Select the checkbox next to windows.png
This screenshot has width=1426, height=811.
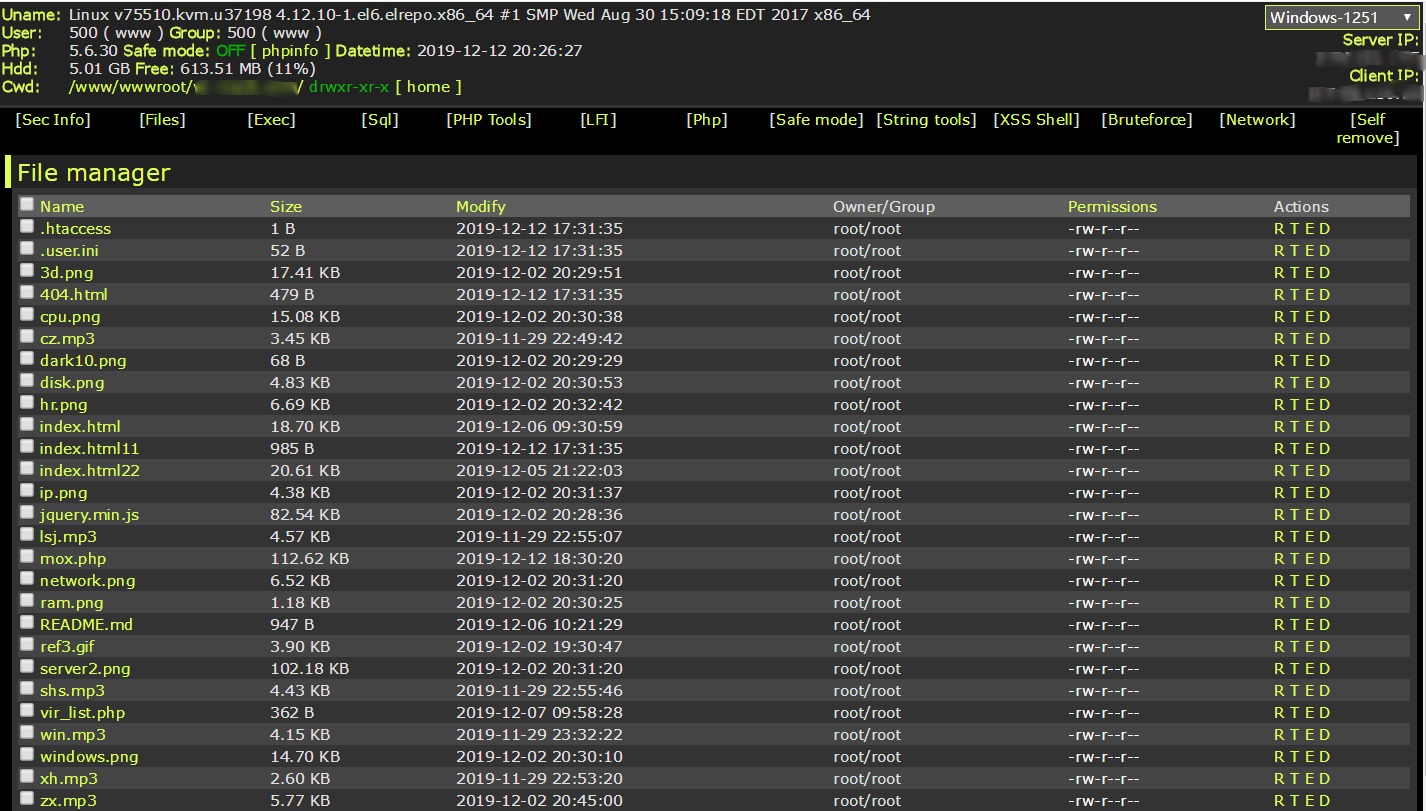27,755
